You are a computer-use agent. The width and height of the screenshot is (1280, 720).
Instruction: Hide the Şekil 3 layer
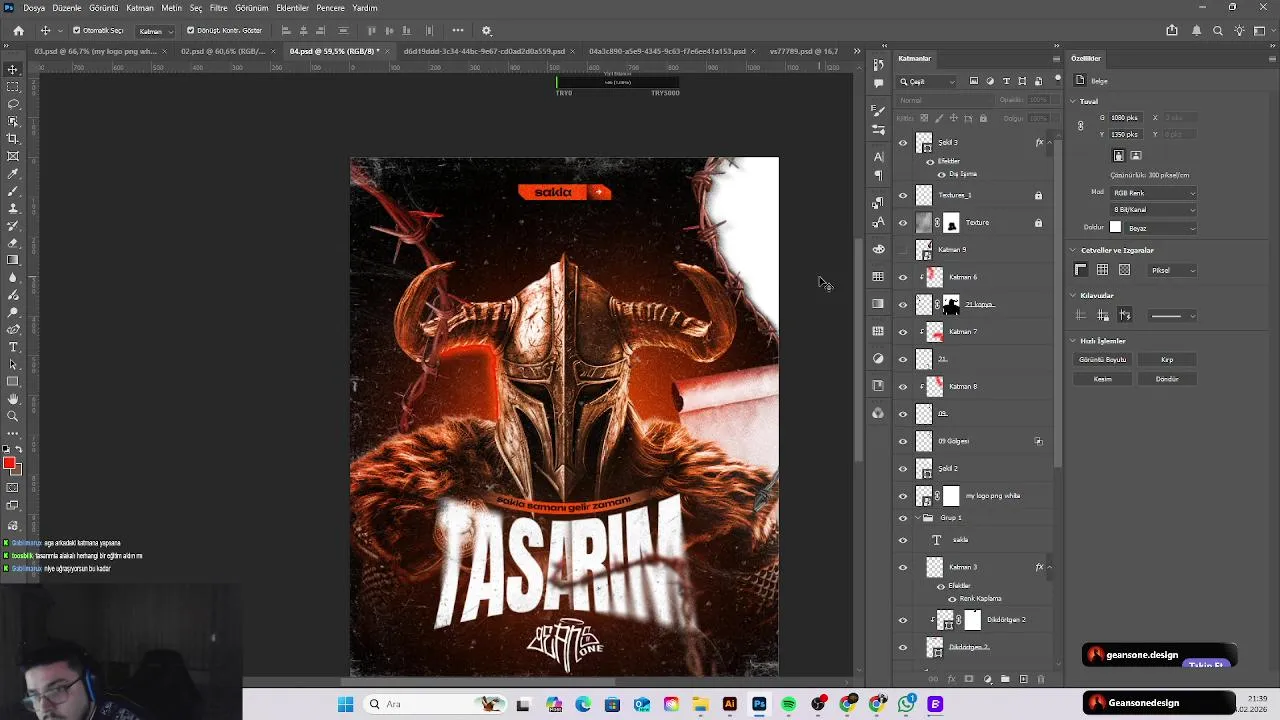tap(903, 142)
